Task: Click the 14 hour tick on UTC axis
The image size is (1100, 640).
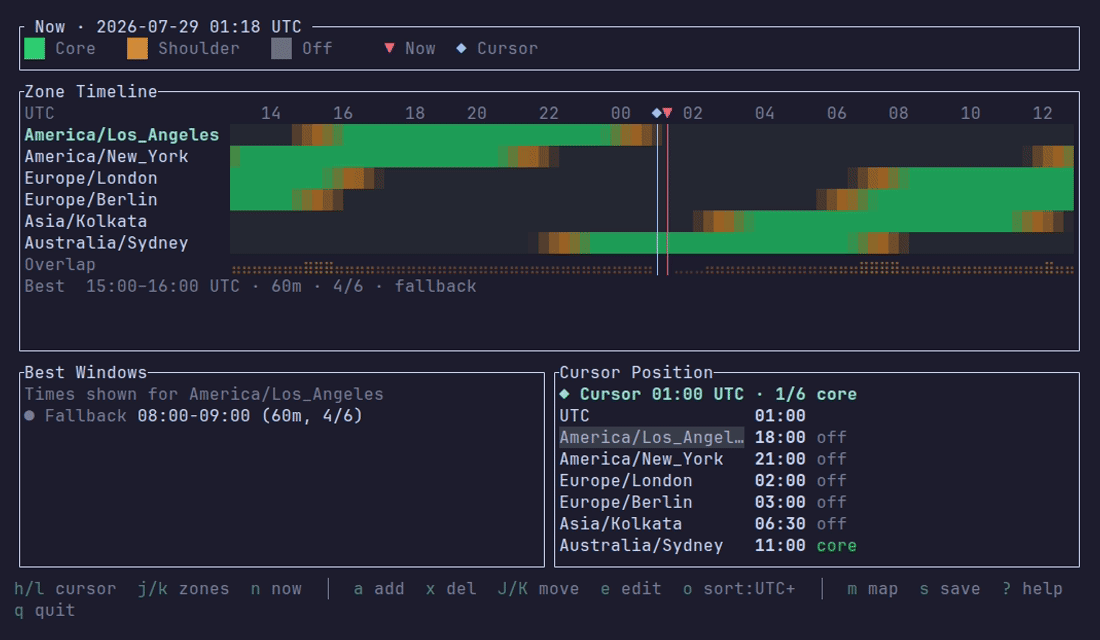Action: (x=271, y=113)
